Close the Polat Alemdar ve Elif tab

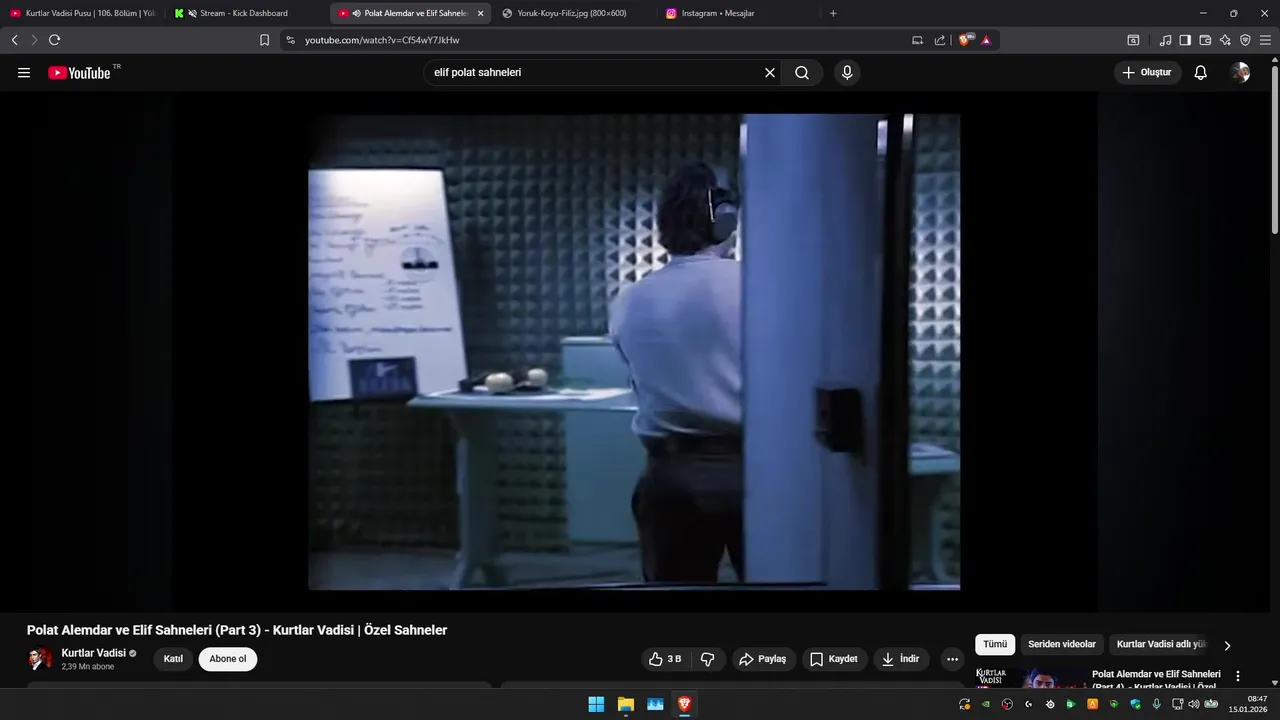point(480,13)
